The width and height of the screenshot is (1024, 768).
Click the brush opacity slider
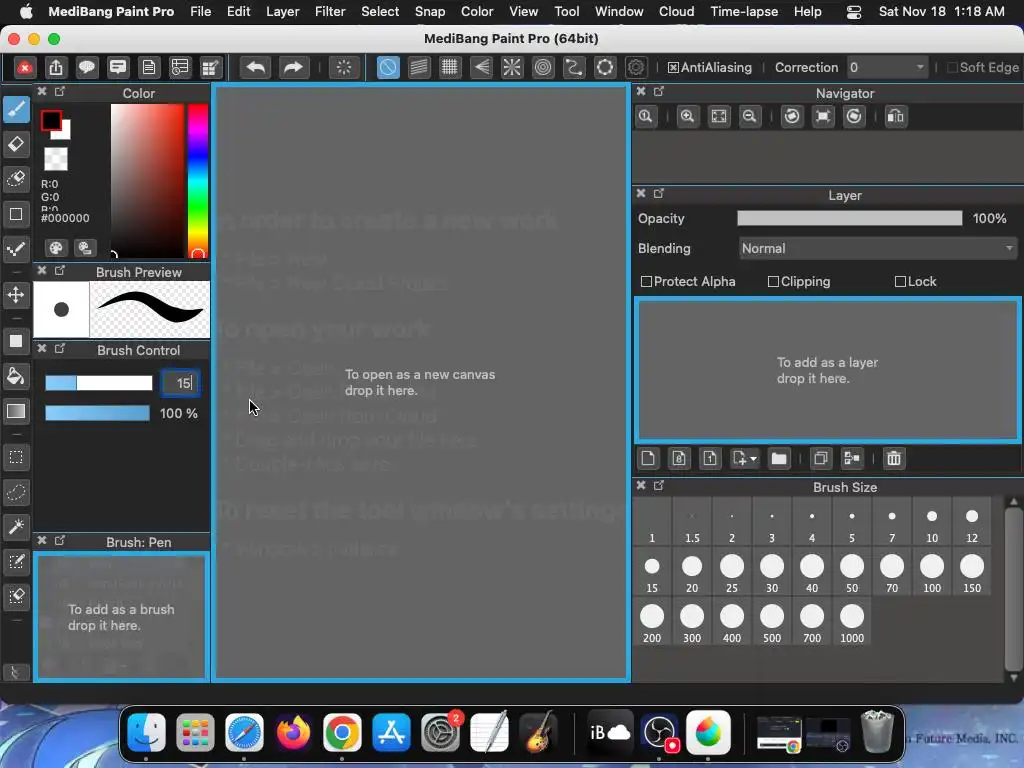pyautogui.click(x=97, y=413)
